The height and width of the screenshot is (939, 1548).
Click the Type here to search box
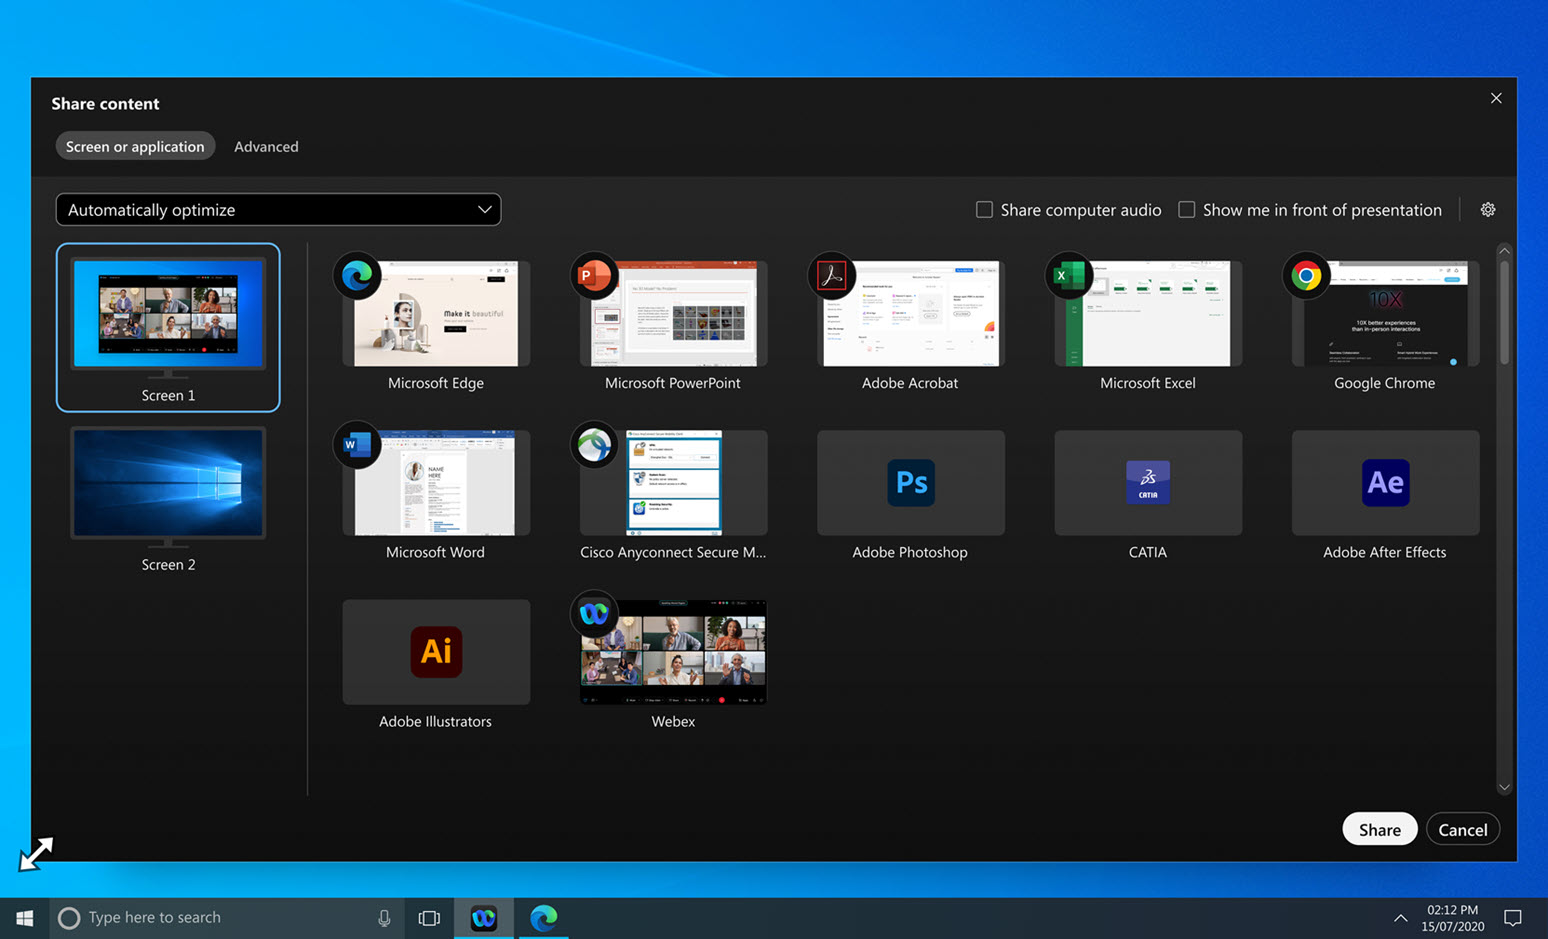[x=226, y=918]
